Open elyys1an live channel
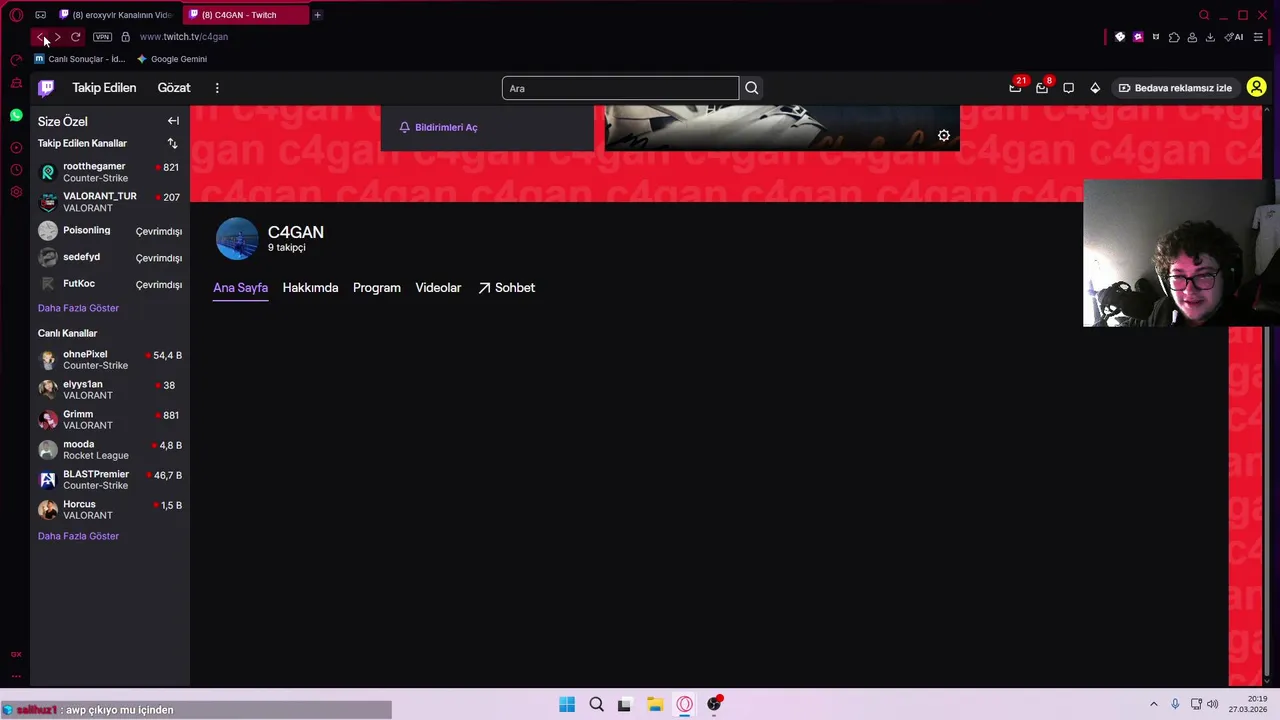Image resolution: width=1280 pixels, height=720 pixels. pos(110,390)
